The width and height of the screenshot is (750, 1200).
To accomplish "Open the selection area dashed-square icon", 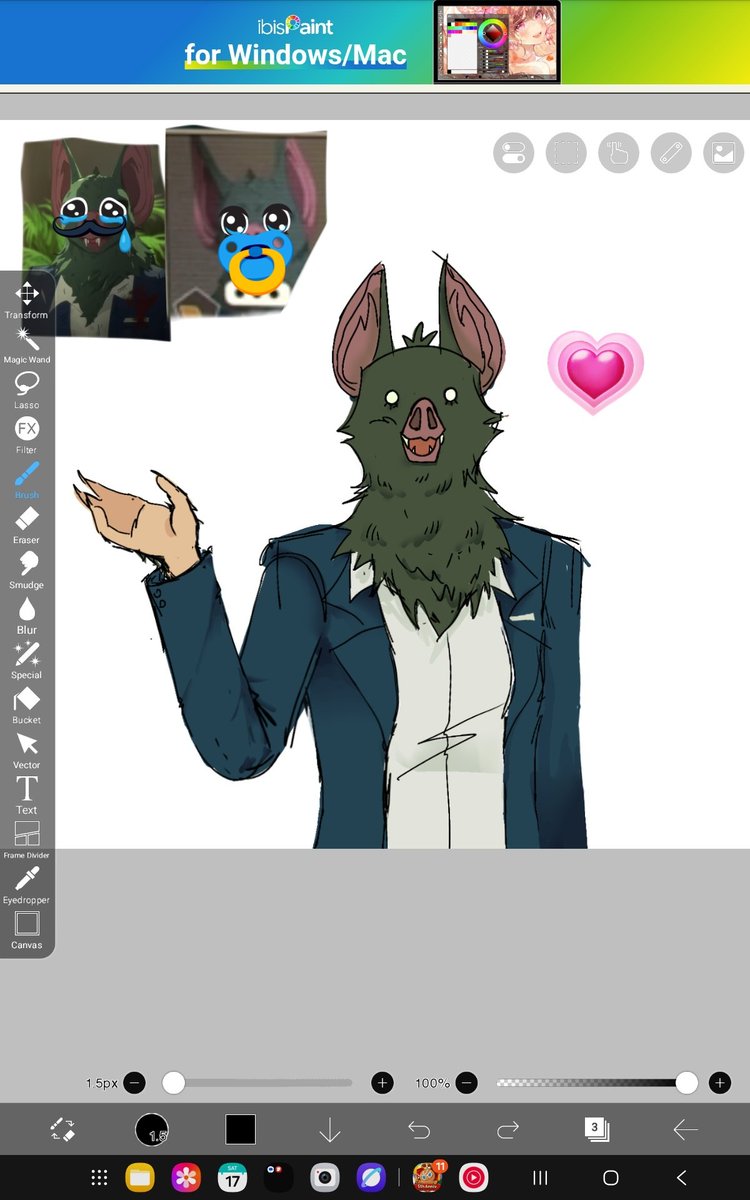I will point(566,153).
